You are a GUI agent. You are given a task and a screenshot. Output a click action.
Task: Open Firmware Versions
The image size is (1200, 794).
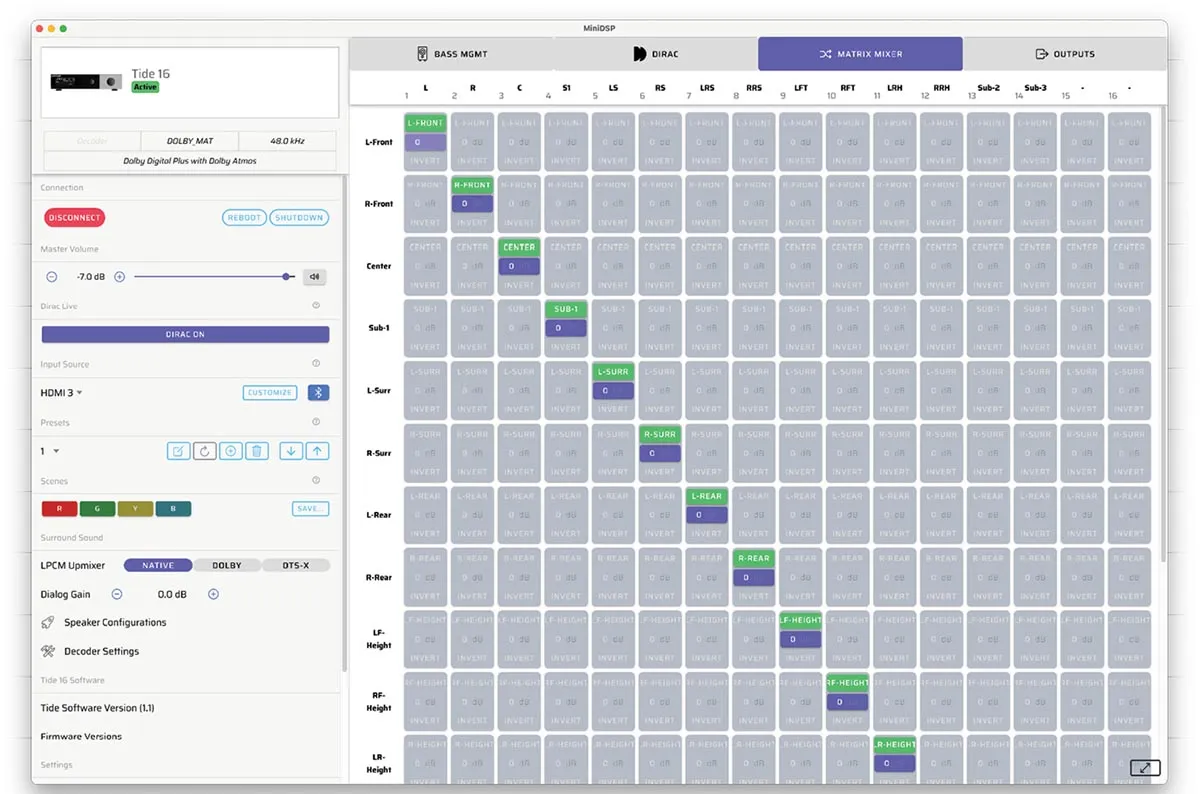point(81,736)
